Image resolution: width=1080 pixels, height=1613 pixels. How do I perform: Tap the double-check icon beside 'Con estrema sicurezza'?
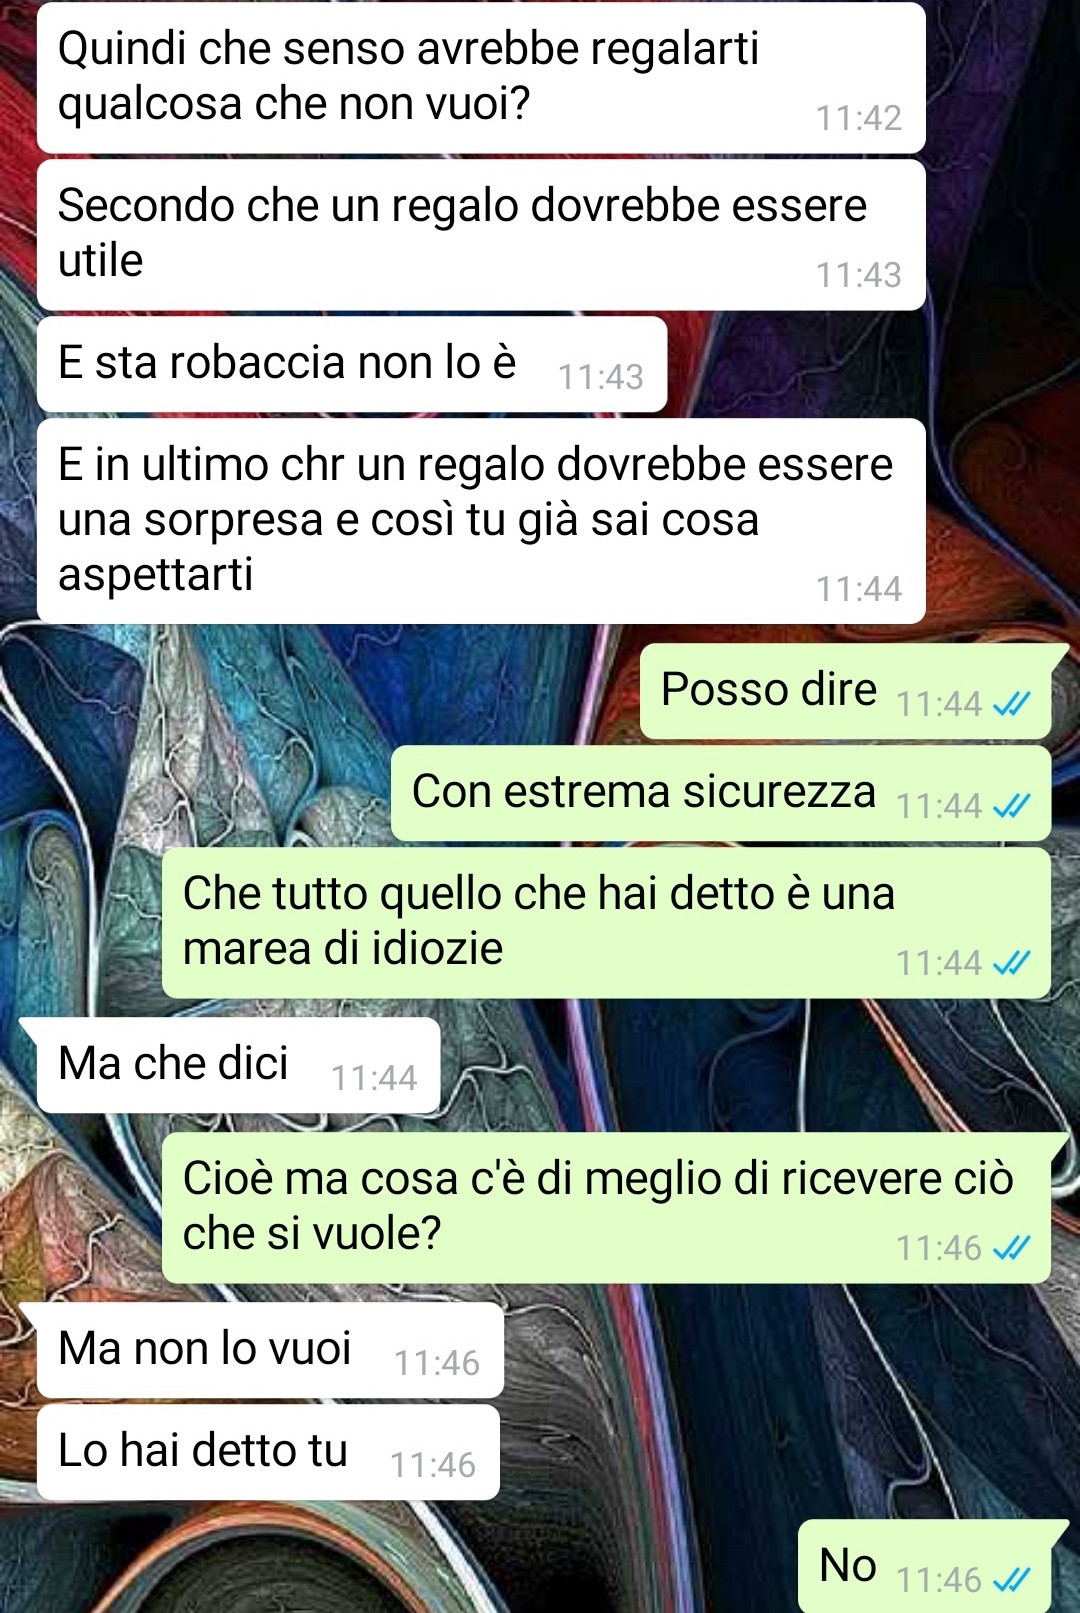[1011, 806]
